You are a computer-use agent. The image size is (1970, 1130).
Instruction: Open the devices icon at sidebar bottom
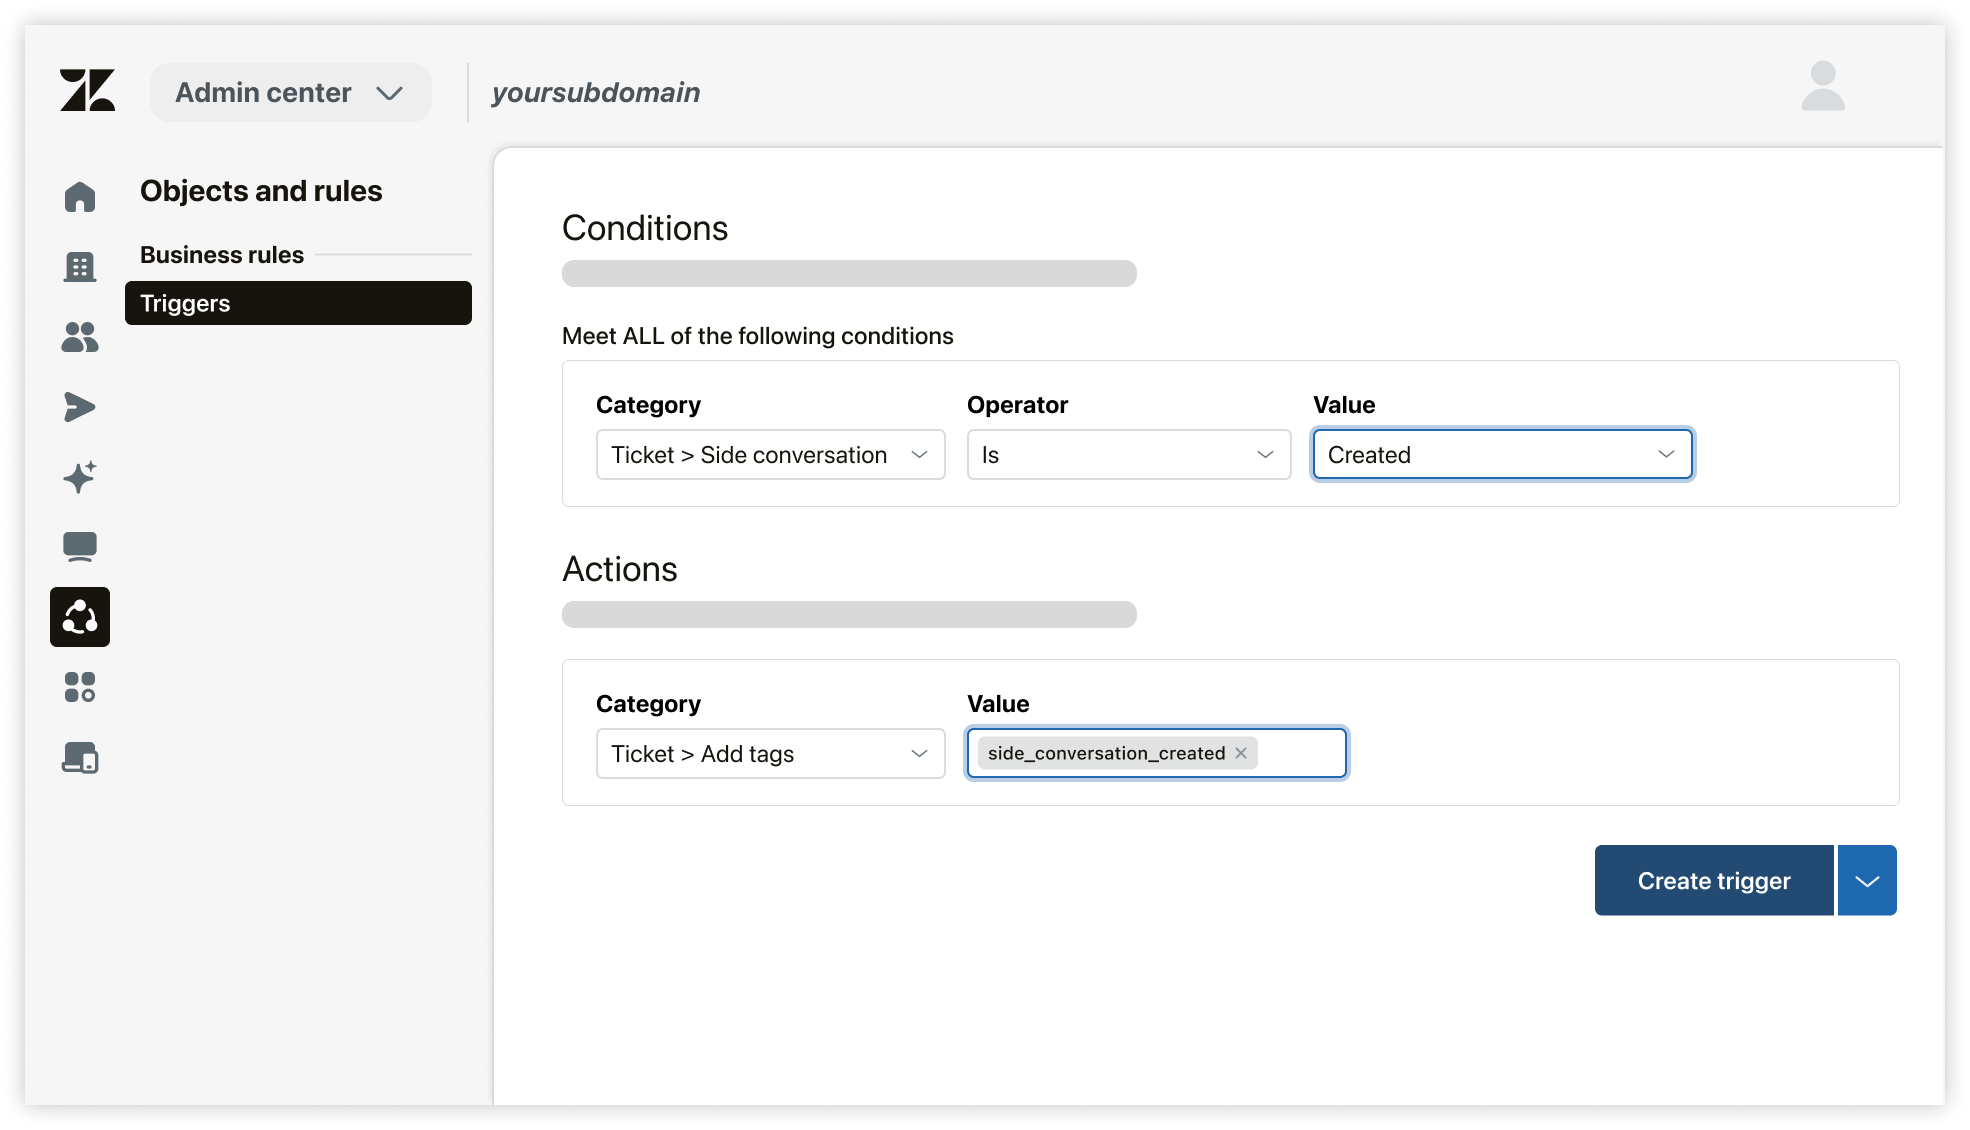tap(80, 757)
